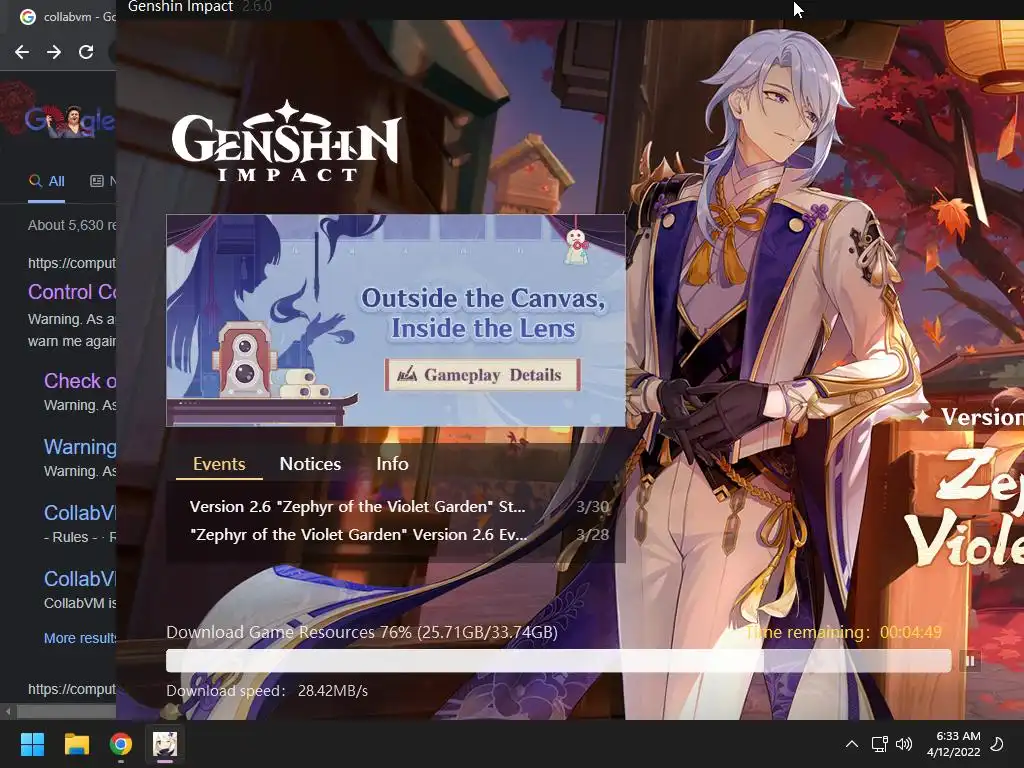Open the Check search result link
This screenshot has height=768, width=1024.
(80, 381)
